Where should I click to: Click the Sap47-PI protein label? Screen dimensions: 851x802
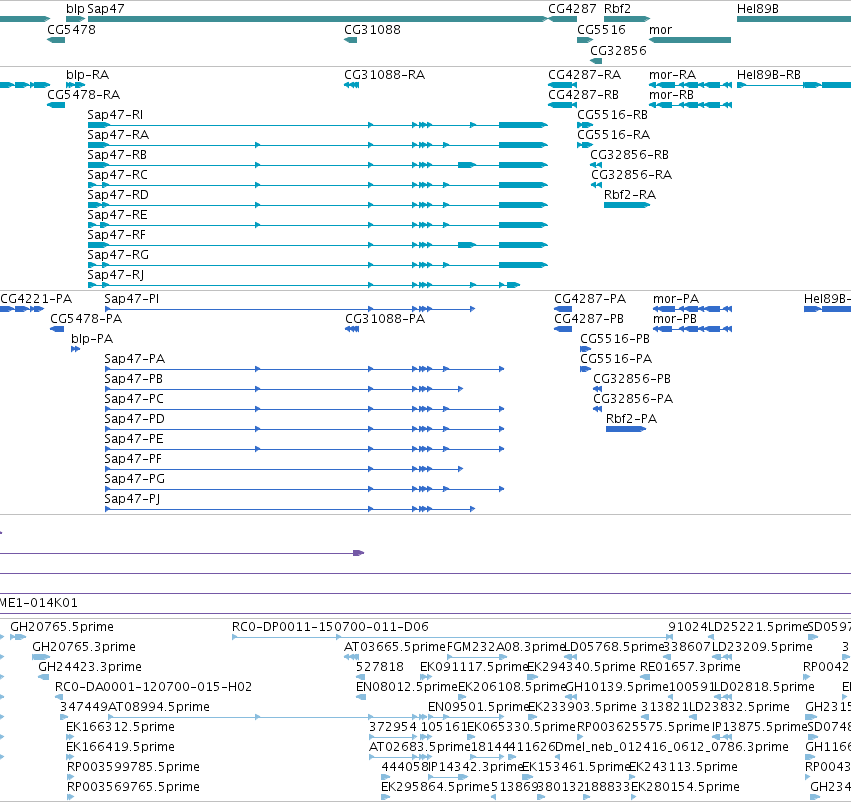pos(131,298)
